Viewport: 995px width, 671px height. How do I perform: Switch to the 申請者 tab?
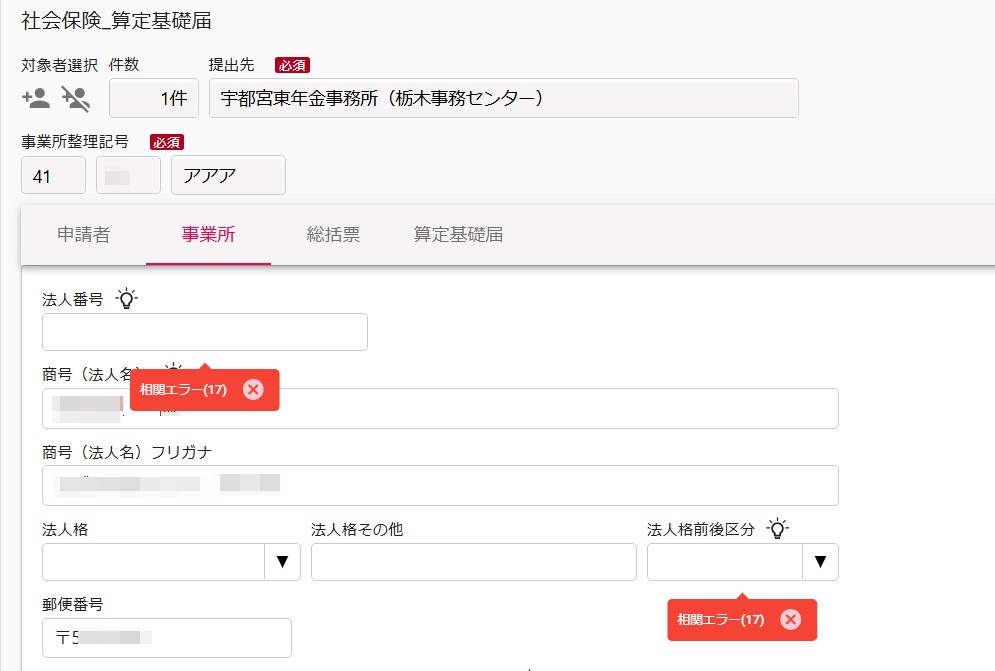pos(83,234)
